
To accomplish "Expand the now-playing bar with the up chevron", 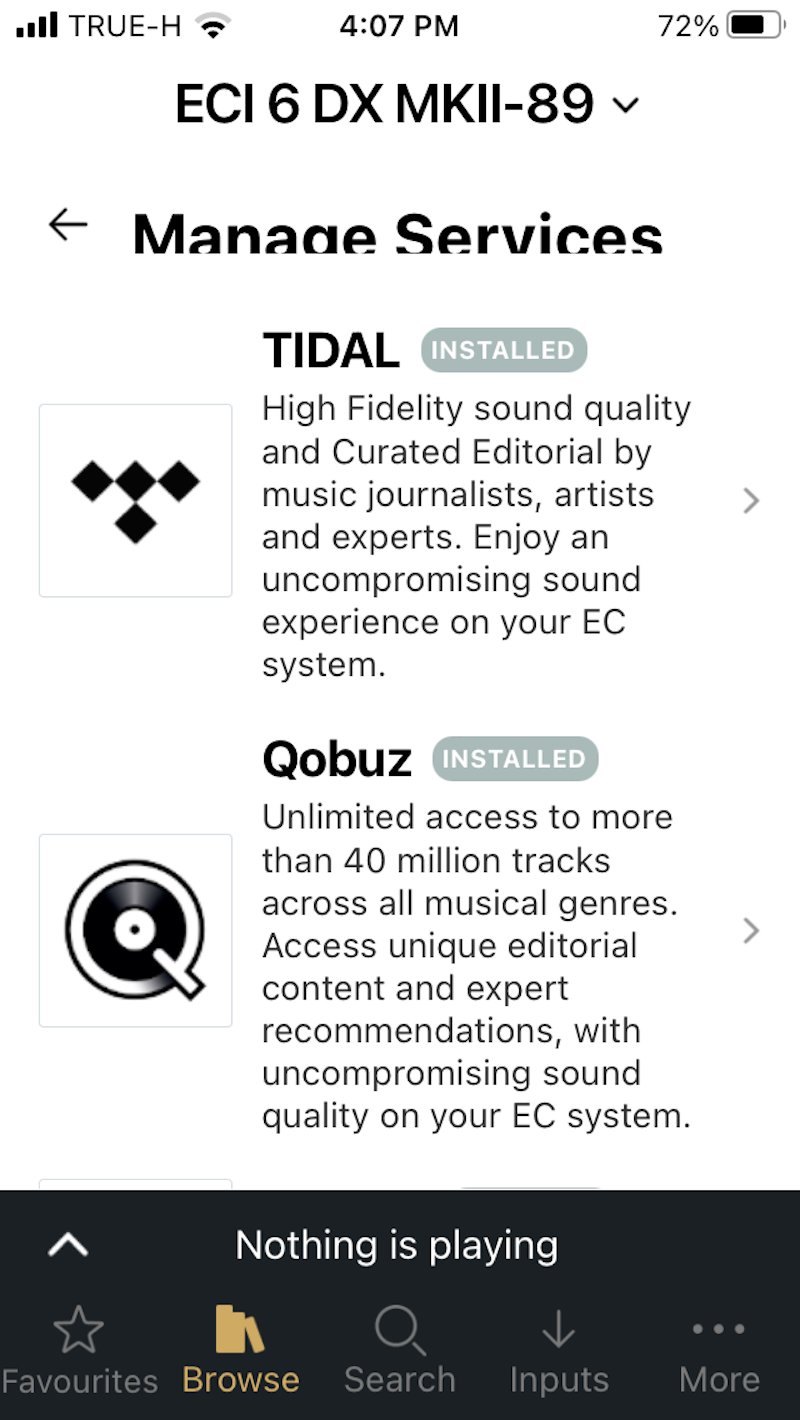I will 68,1245.
